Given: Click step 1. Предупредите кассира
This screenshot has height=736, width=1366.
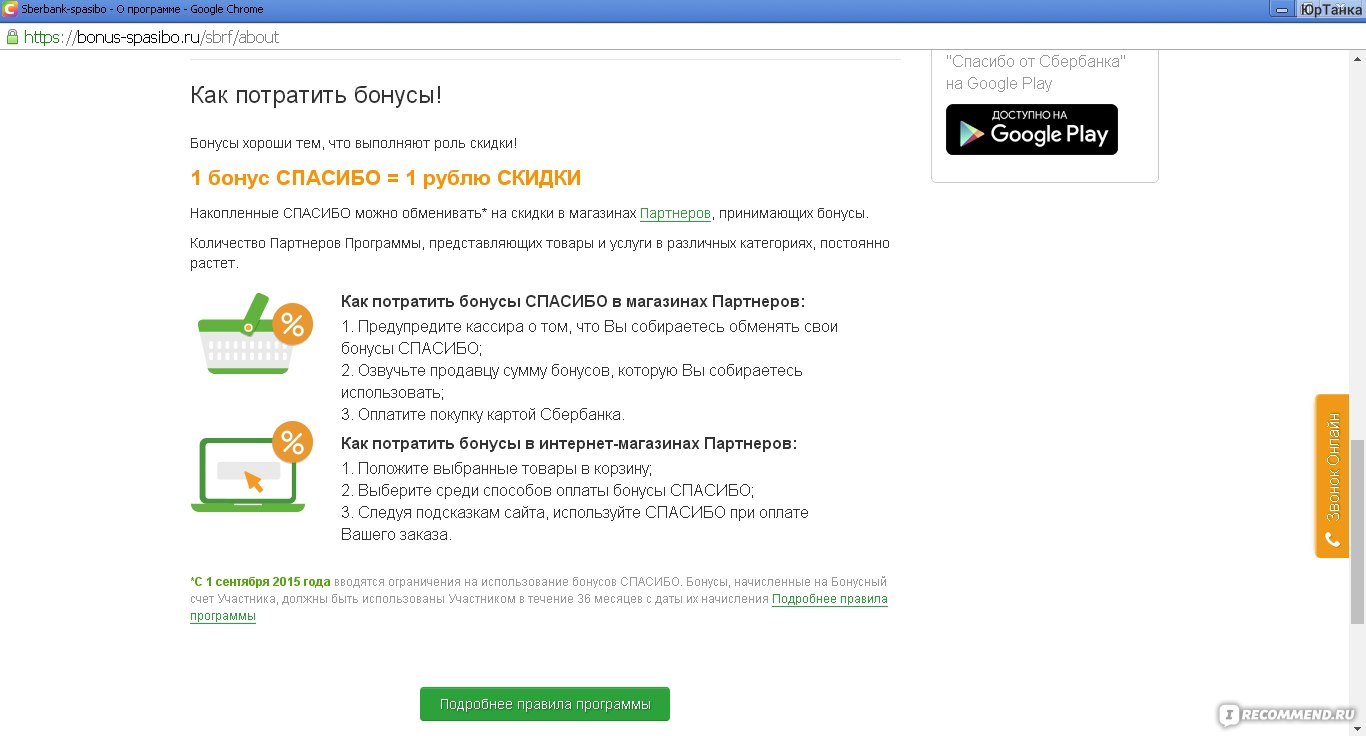Looking at the screenshot, I should tap(590, 337).
